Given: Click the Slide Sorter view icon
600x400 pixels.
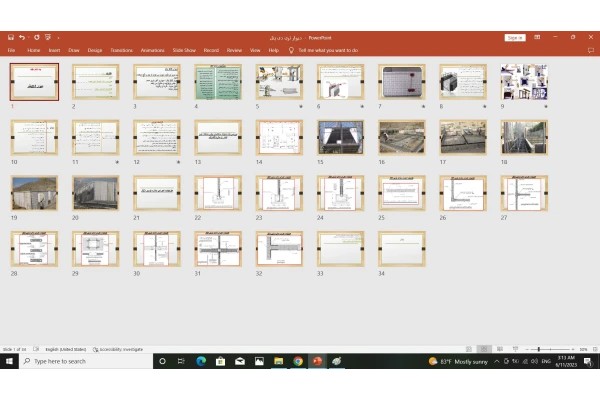Looking at the screenshot, I should [484, 349].
